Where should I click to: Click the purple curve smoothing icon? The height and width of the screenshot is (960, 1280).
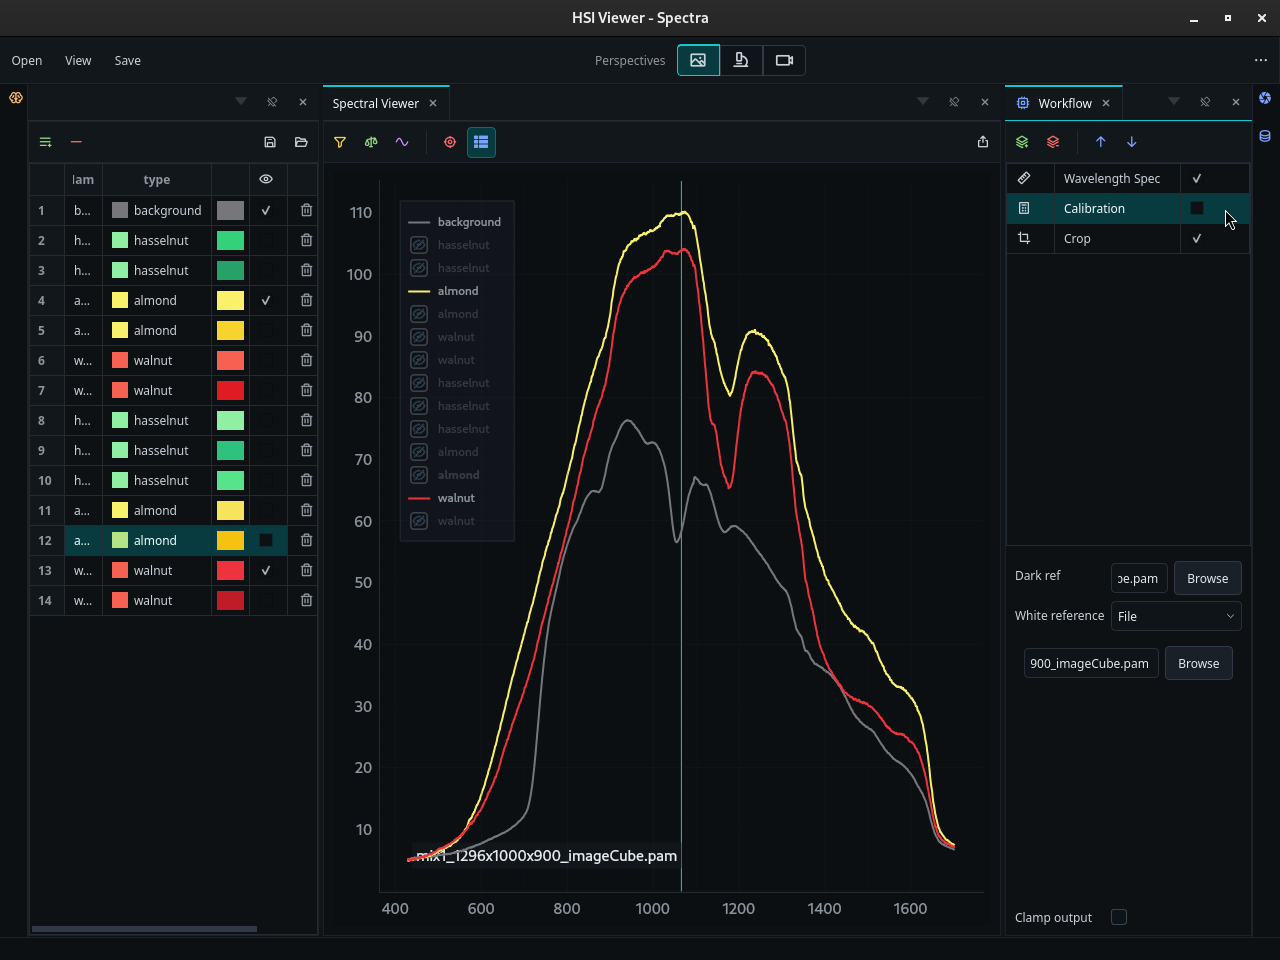click(x=402, y=142)
